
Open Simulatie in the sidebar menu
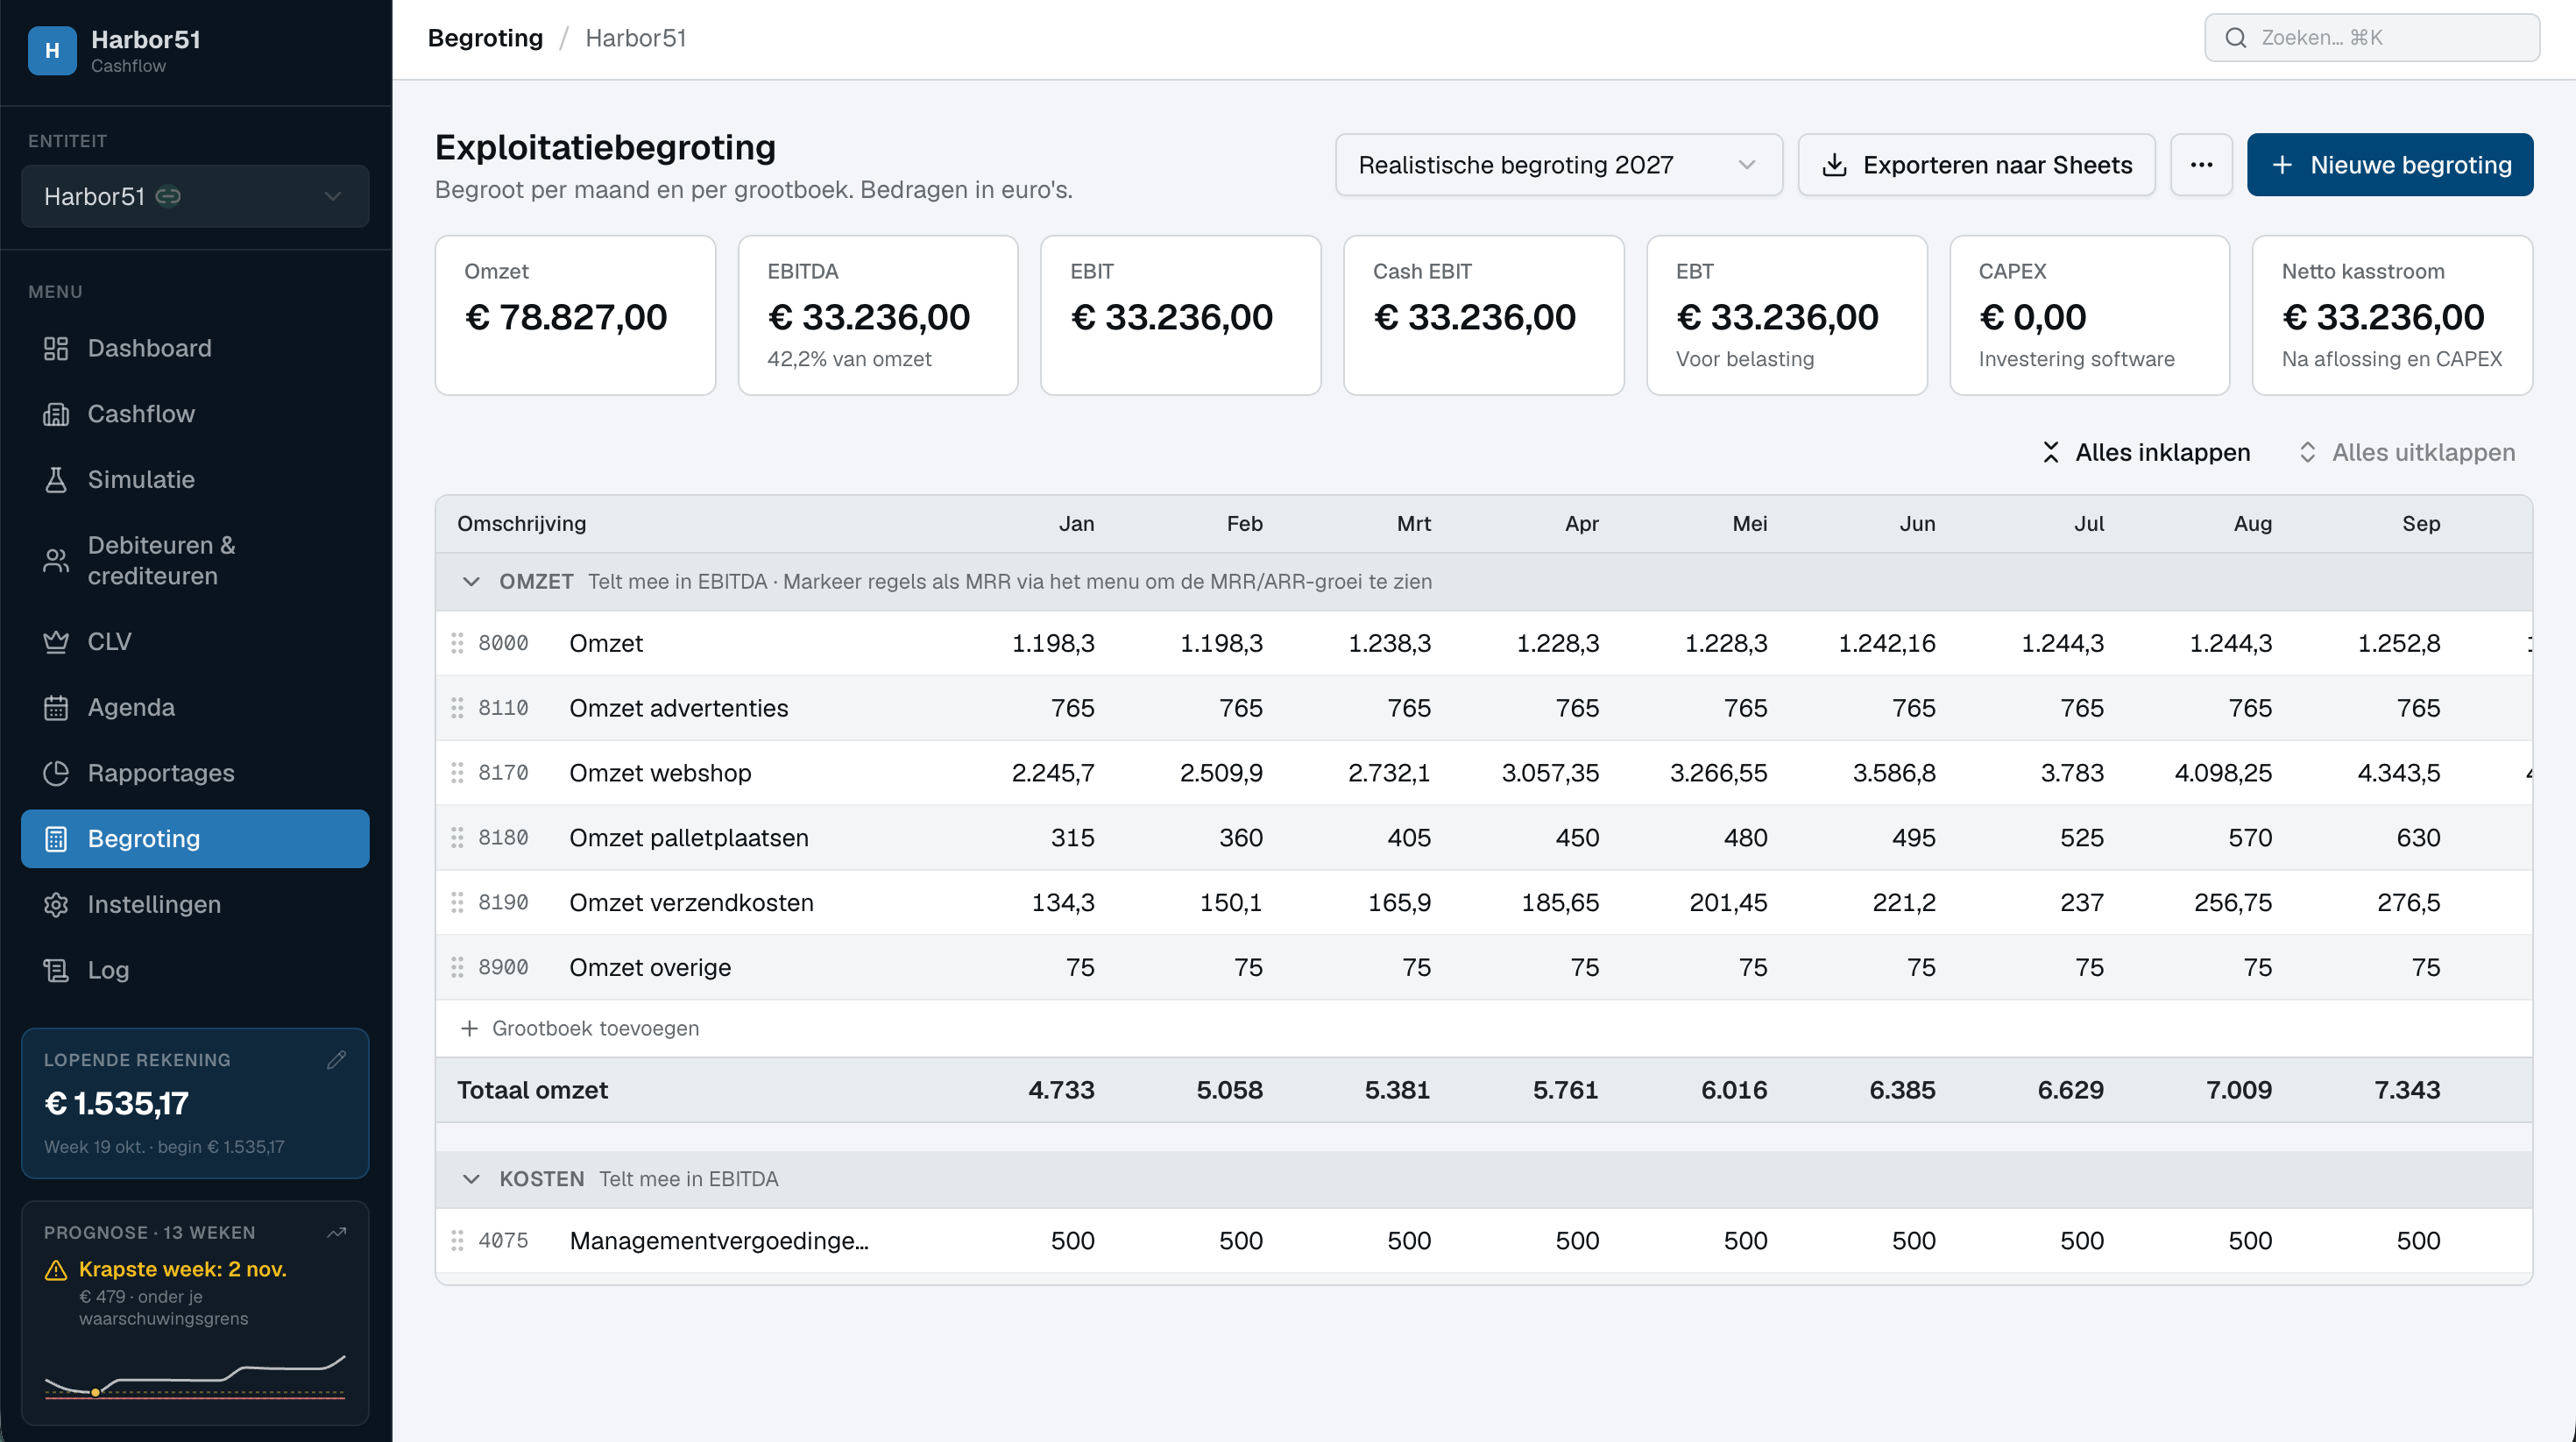tap(195, 480)
